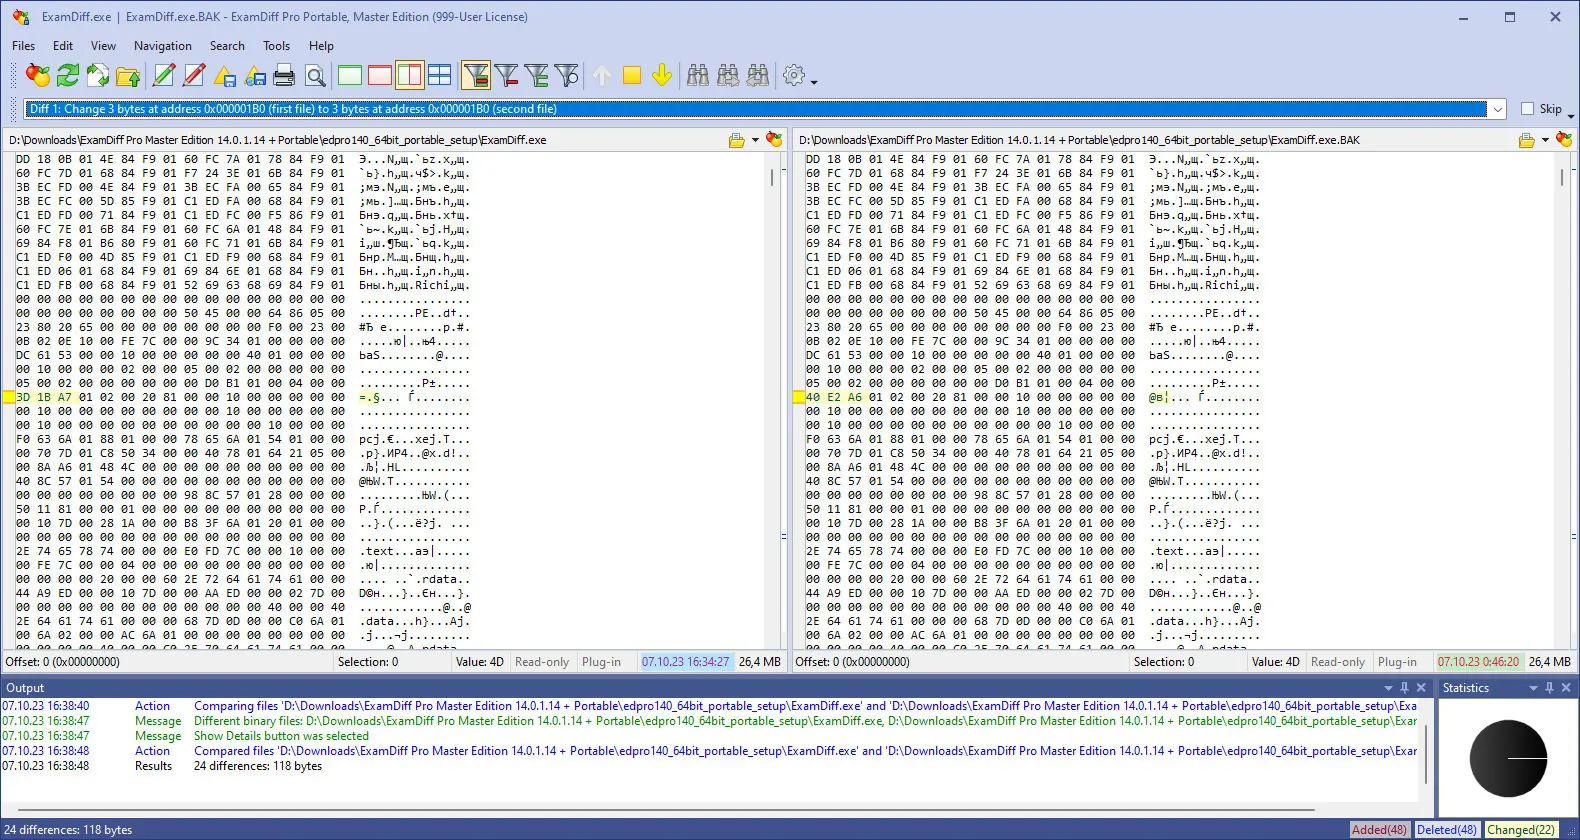1580x840 pixels.
Task: Open the Search menu
Action: 227,46
